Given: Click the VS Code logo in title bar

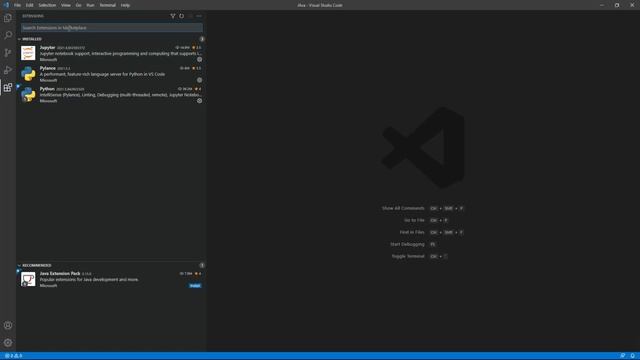Looking at the screenshot, I should coord(6,5).
